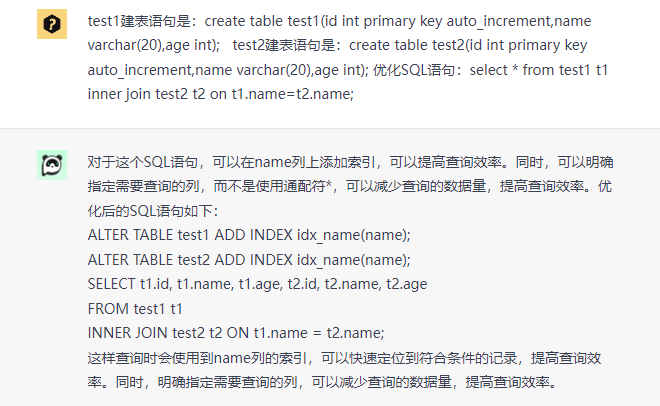Image resolution: width=660 pixels, height=406 pixels.
Task: Click the uppercase INNER JOIN test2 t2 ON line
Action: pyautogui.click(x=236, y=333)
